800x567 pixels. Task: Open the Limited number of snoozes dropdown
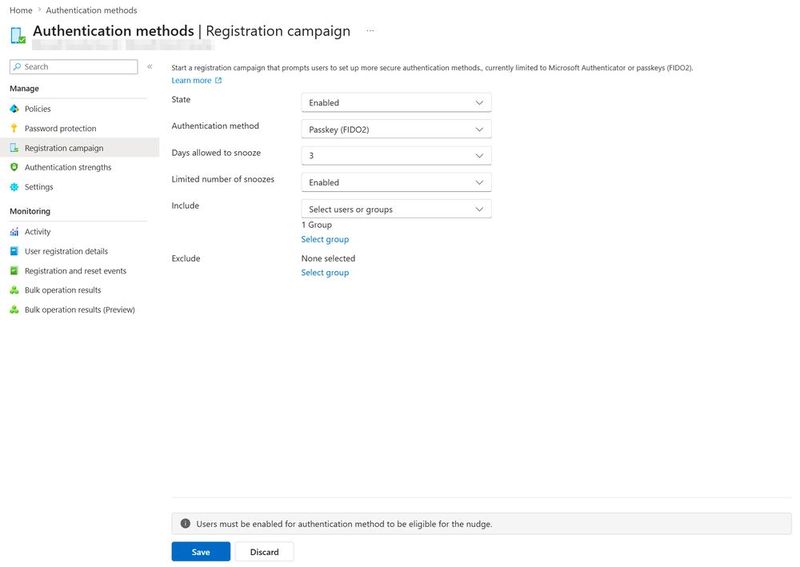click(x=396, y=182)
